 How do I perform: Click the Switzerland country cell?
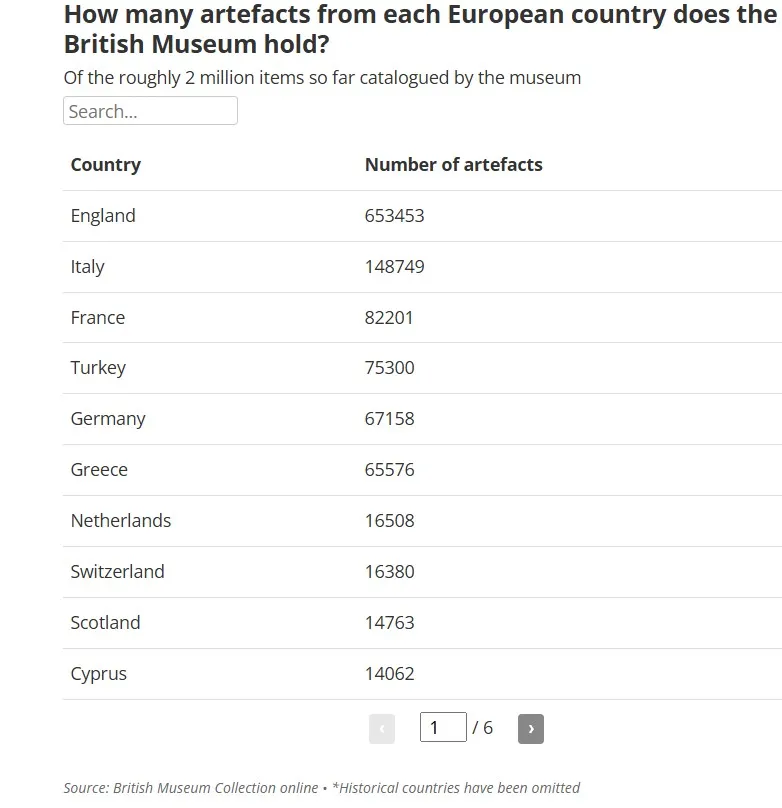tap(117, 571)
